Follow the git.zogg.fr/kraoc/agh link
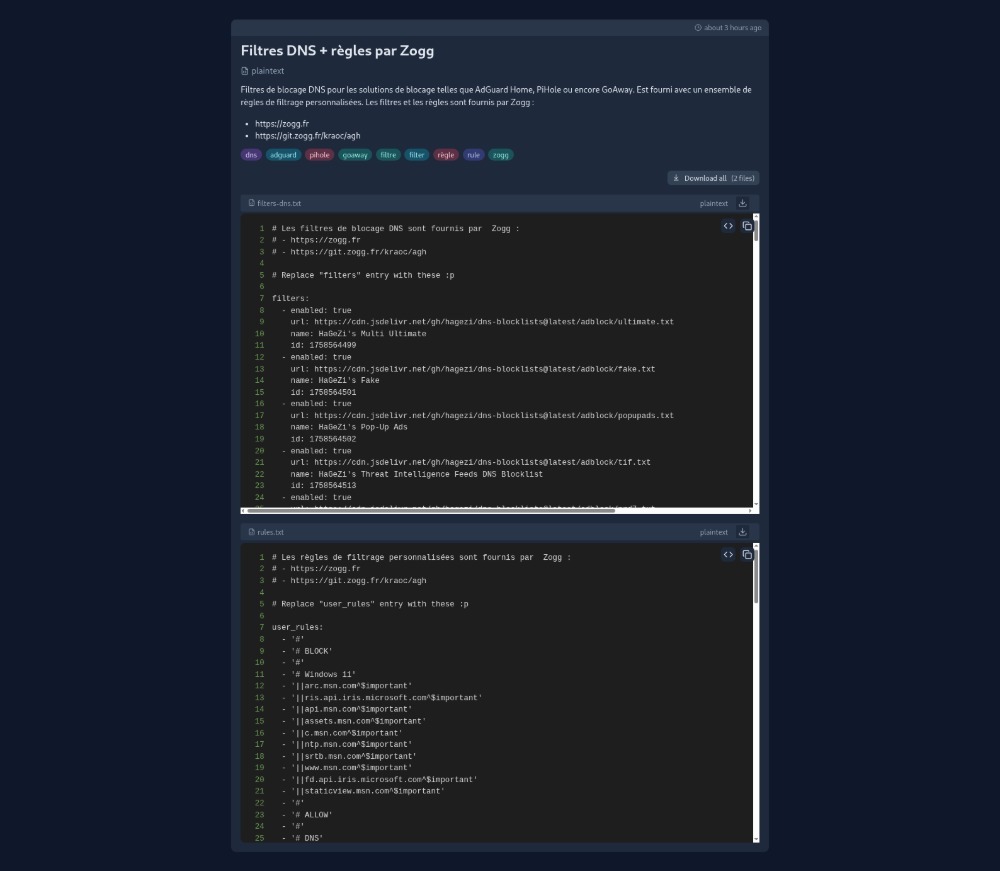The height and width of the screenshot is (871, 1000). [307, 135]
